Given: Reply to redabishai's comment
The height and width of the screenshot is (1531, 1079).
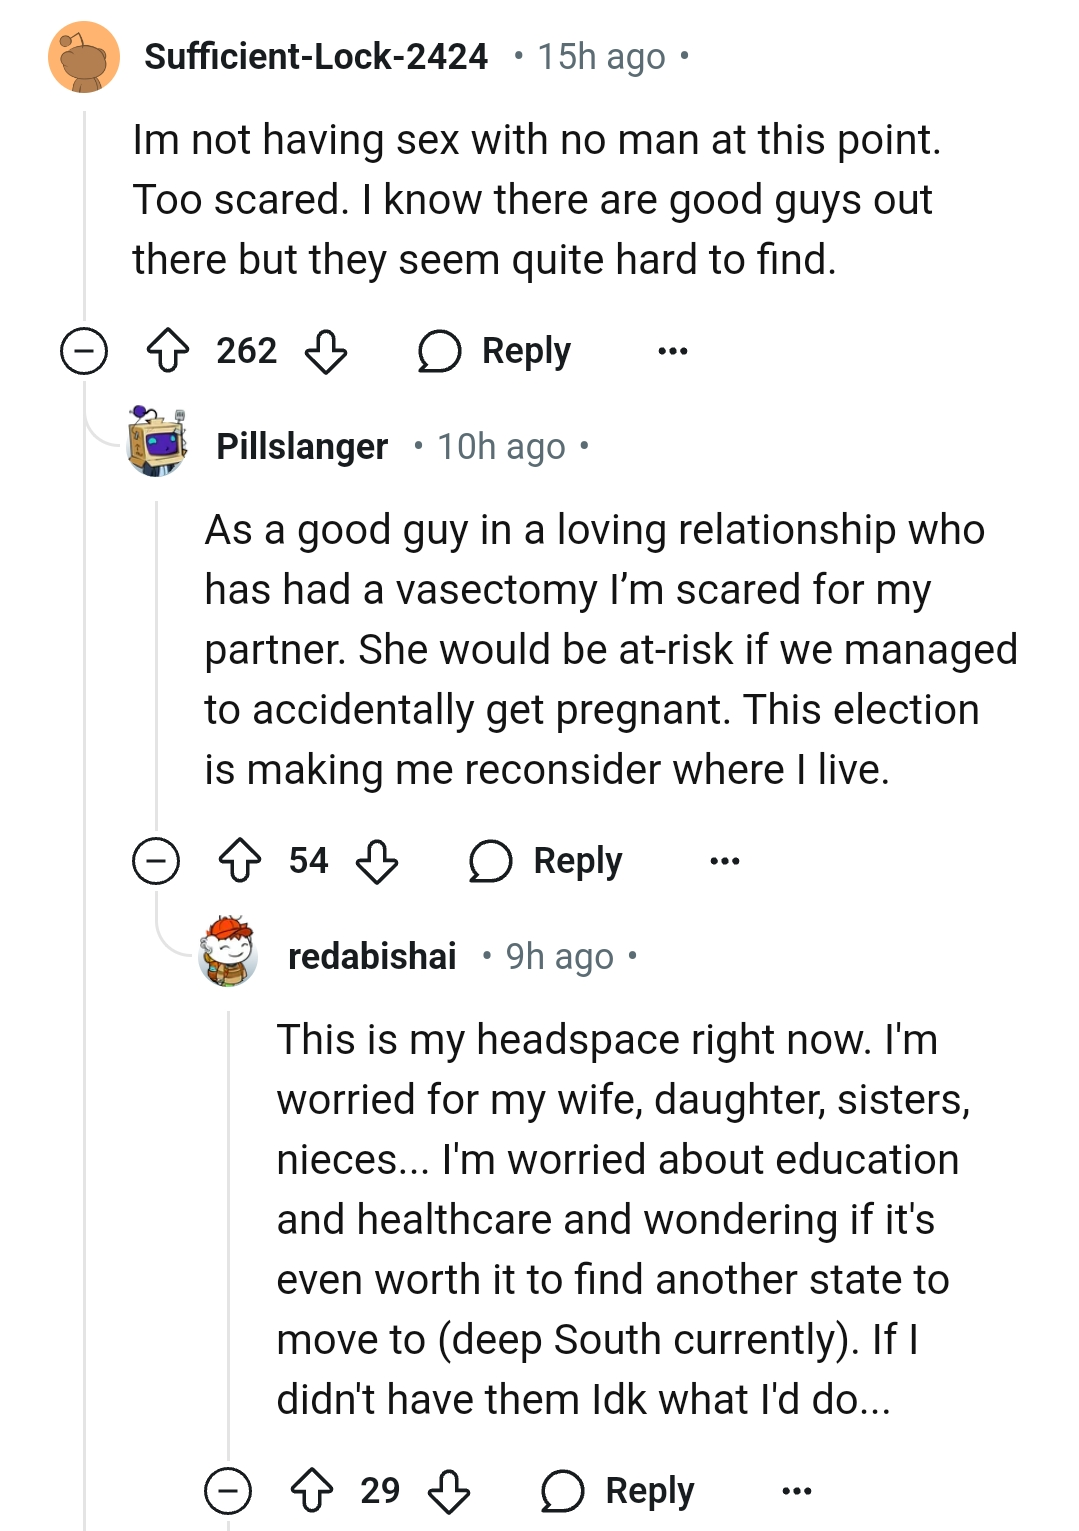Looking at the screenshot, I should (619, 1491).
